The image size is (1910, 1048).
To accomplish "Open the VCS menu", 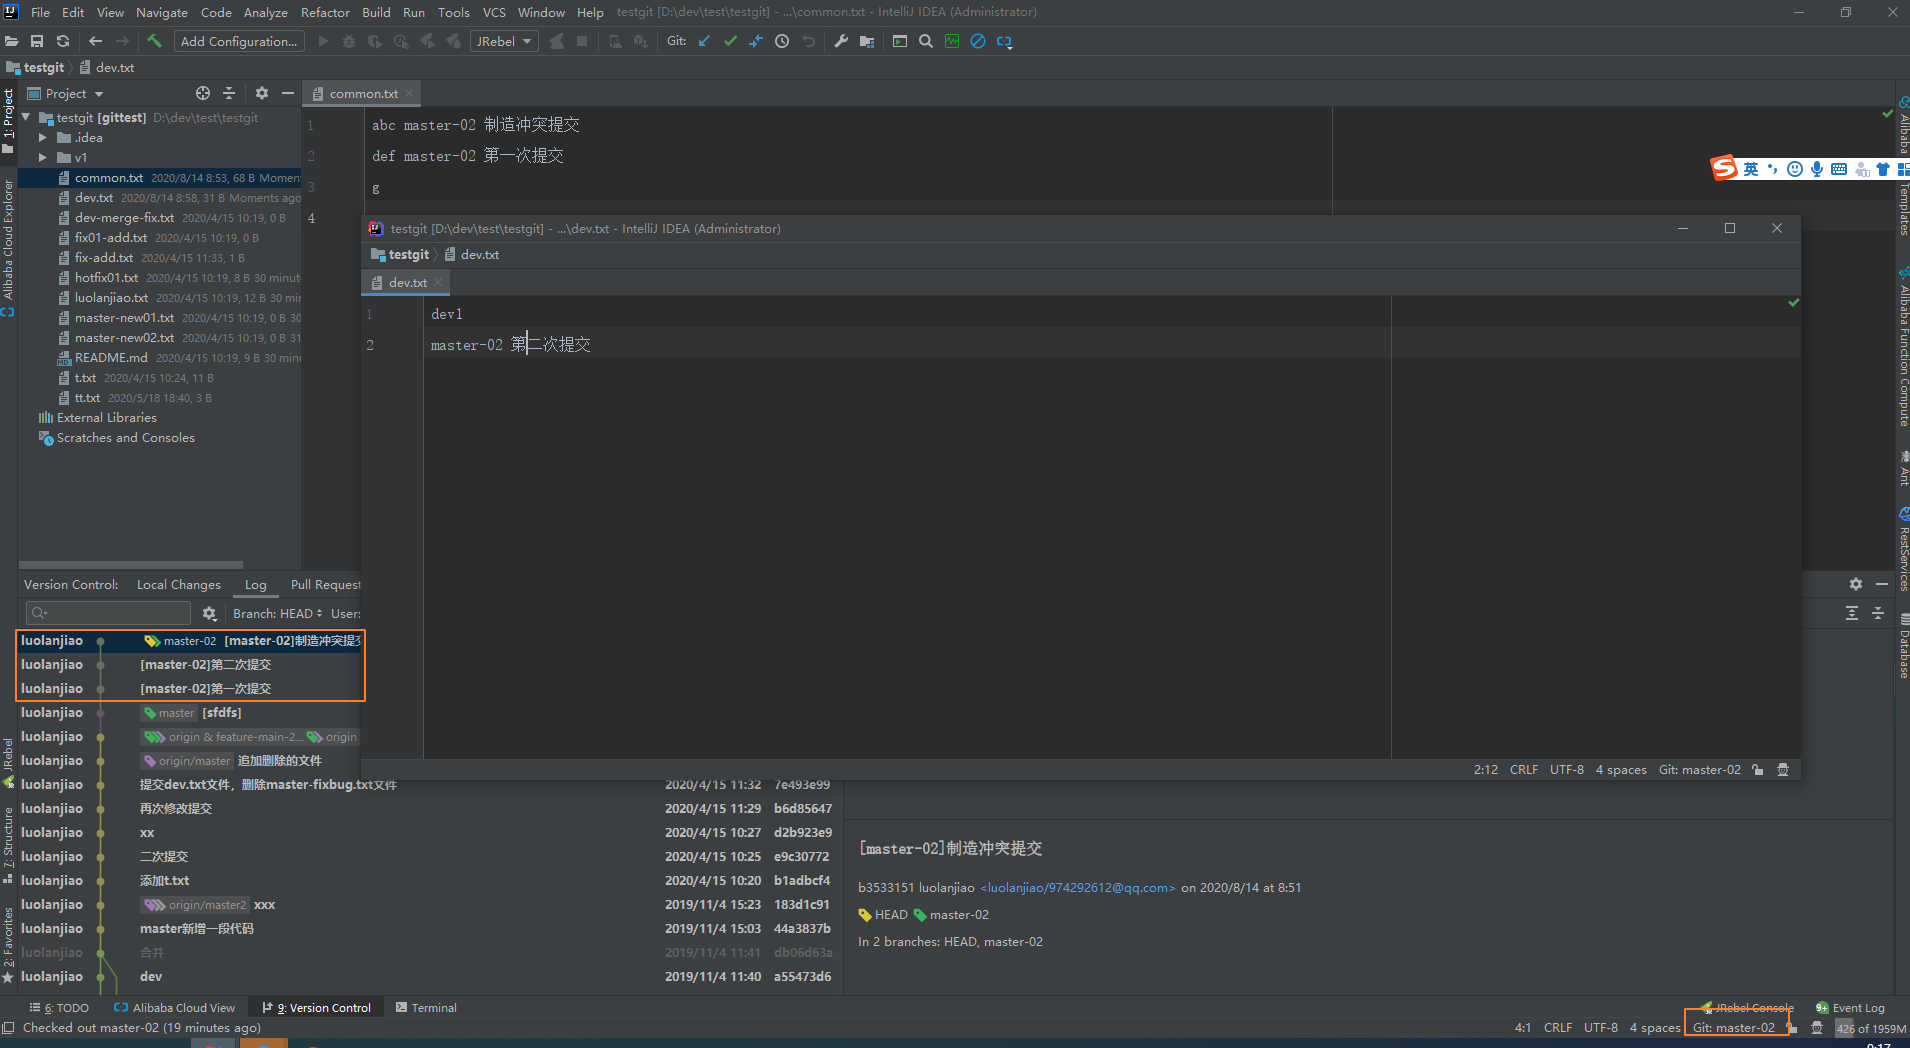I will coord(494,12).
